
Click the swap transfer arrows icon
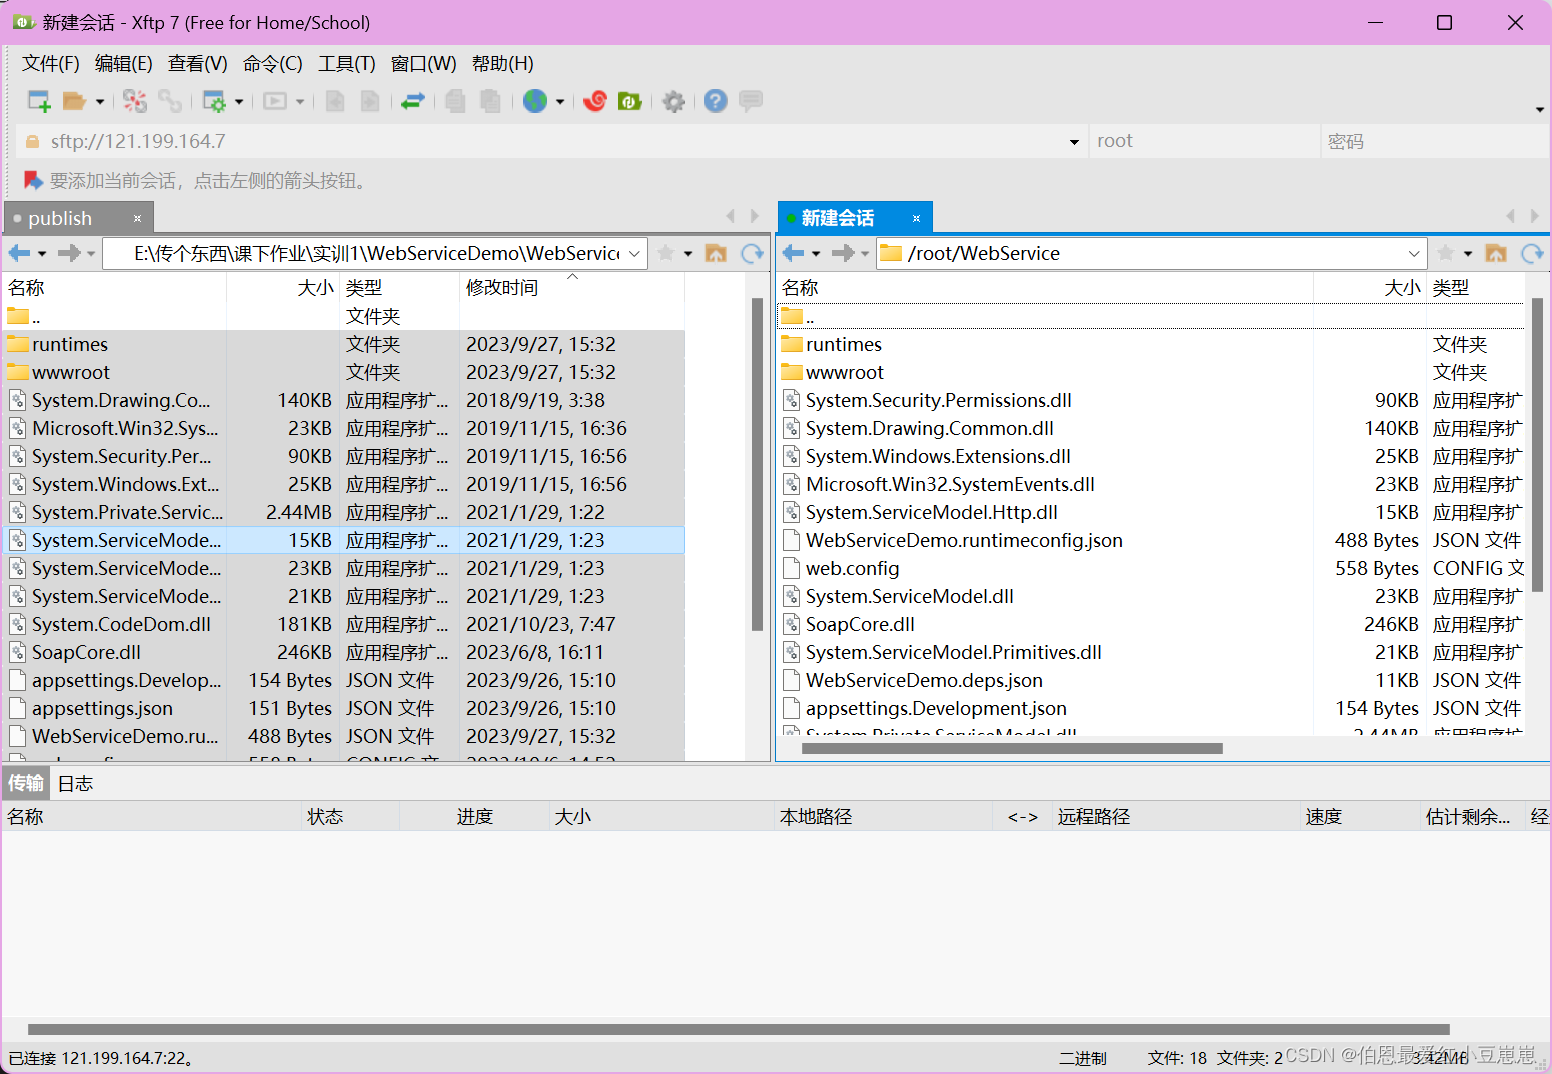click(x=413, y=101)
